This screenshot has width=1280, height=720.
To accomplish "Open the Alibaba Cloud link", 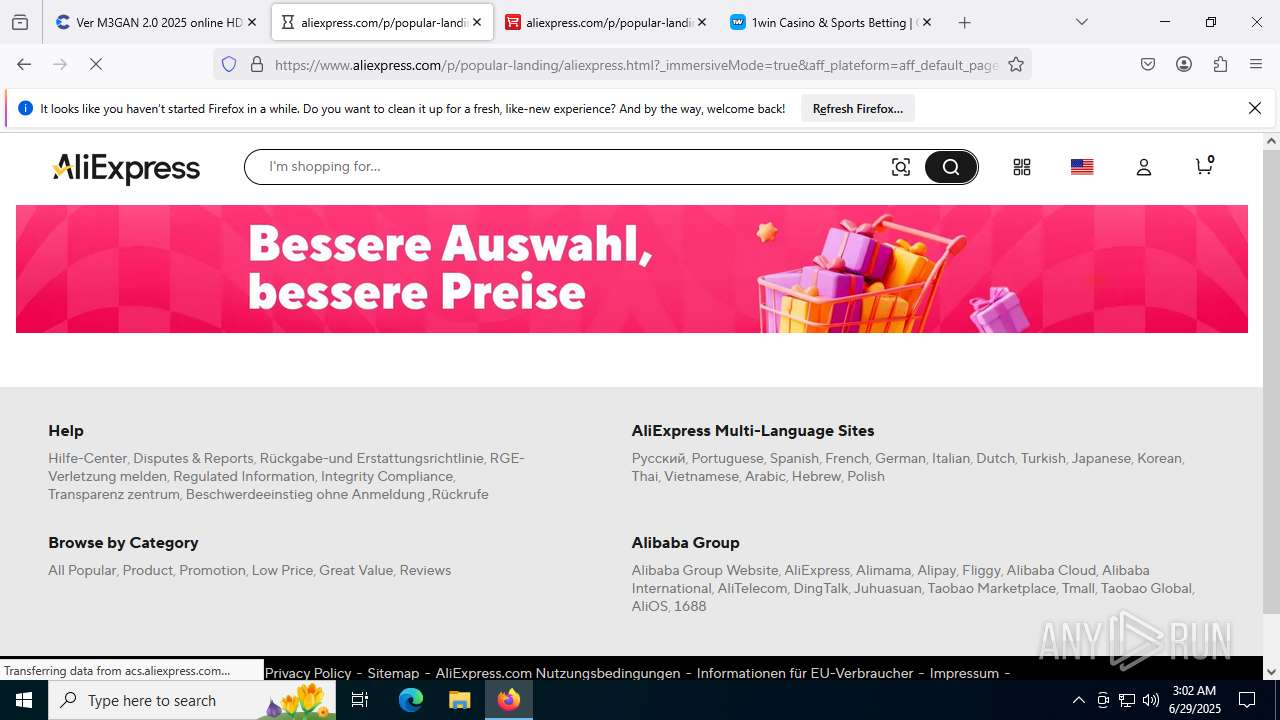I will click(x=1051, y=570).
